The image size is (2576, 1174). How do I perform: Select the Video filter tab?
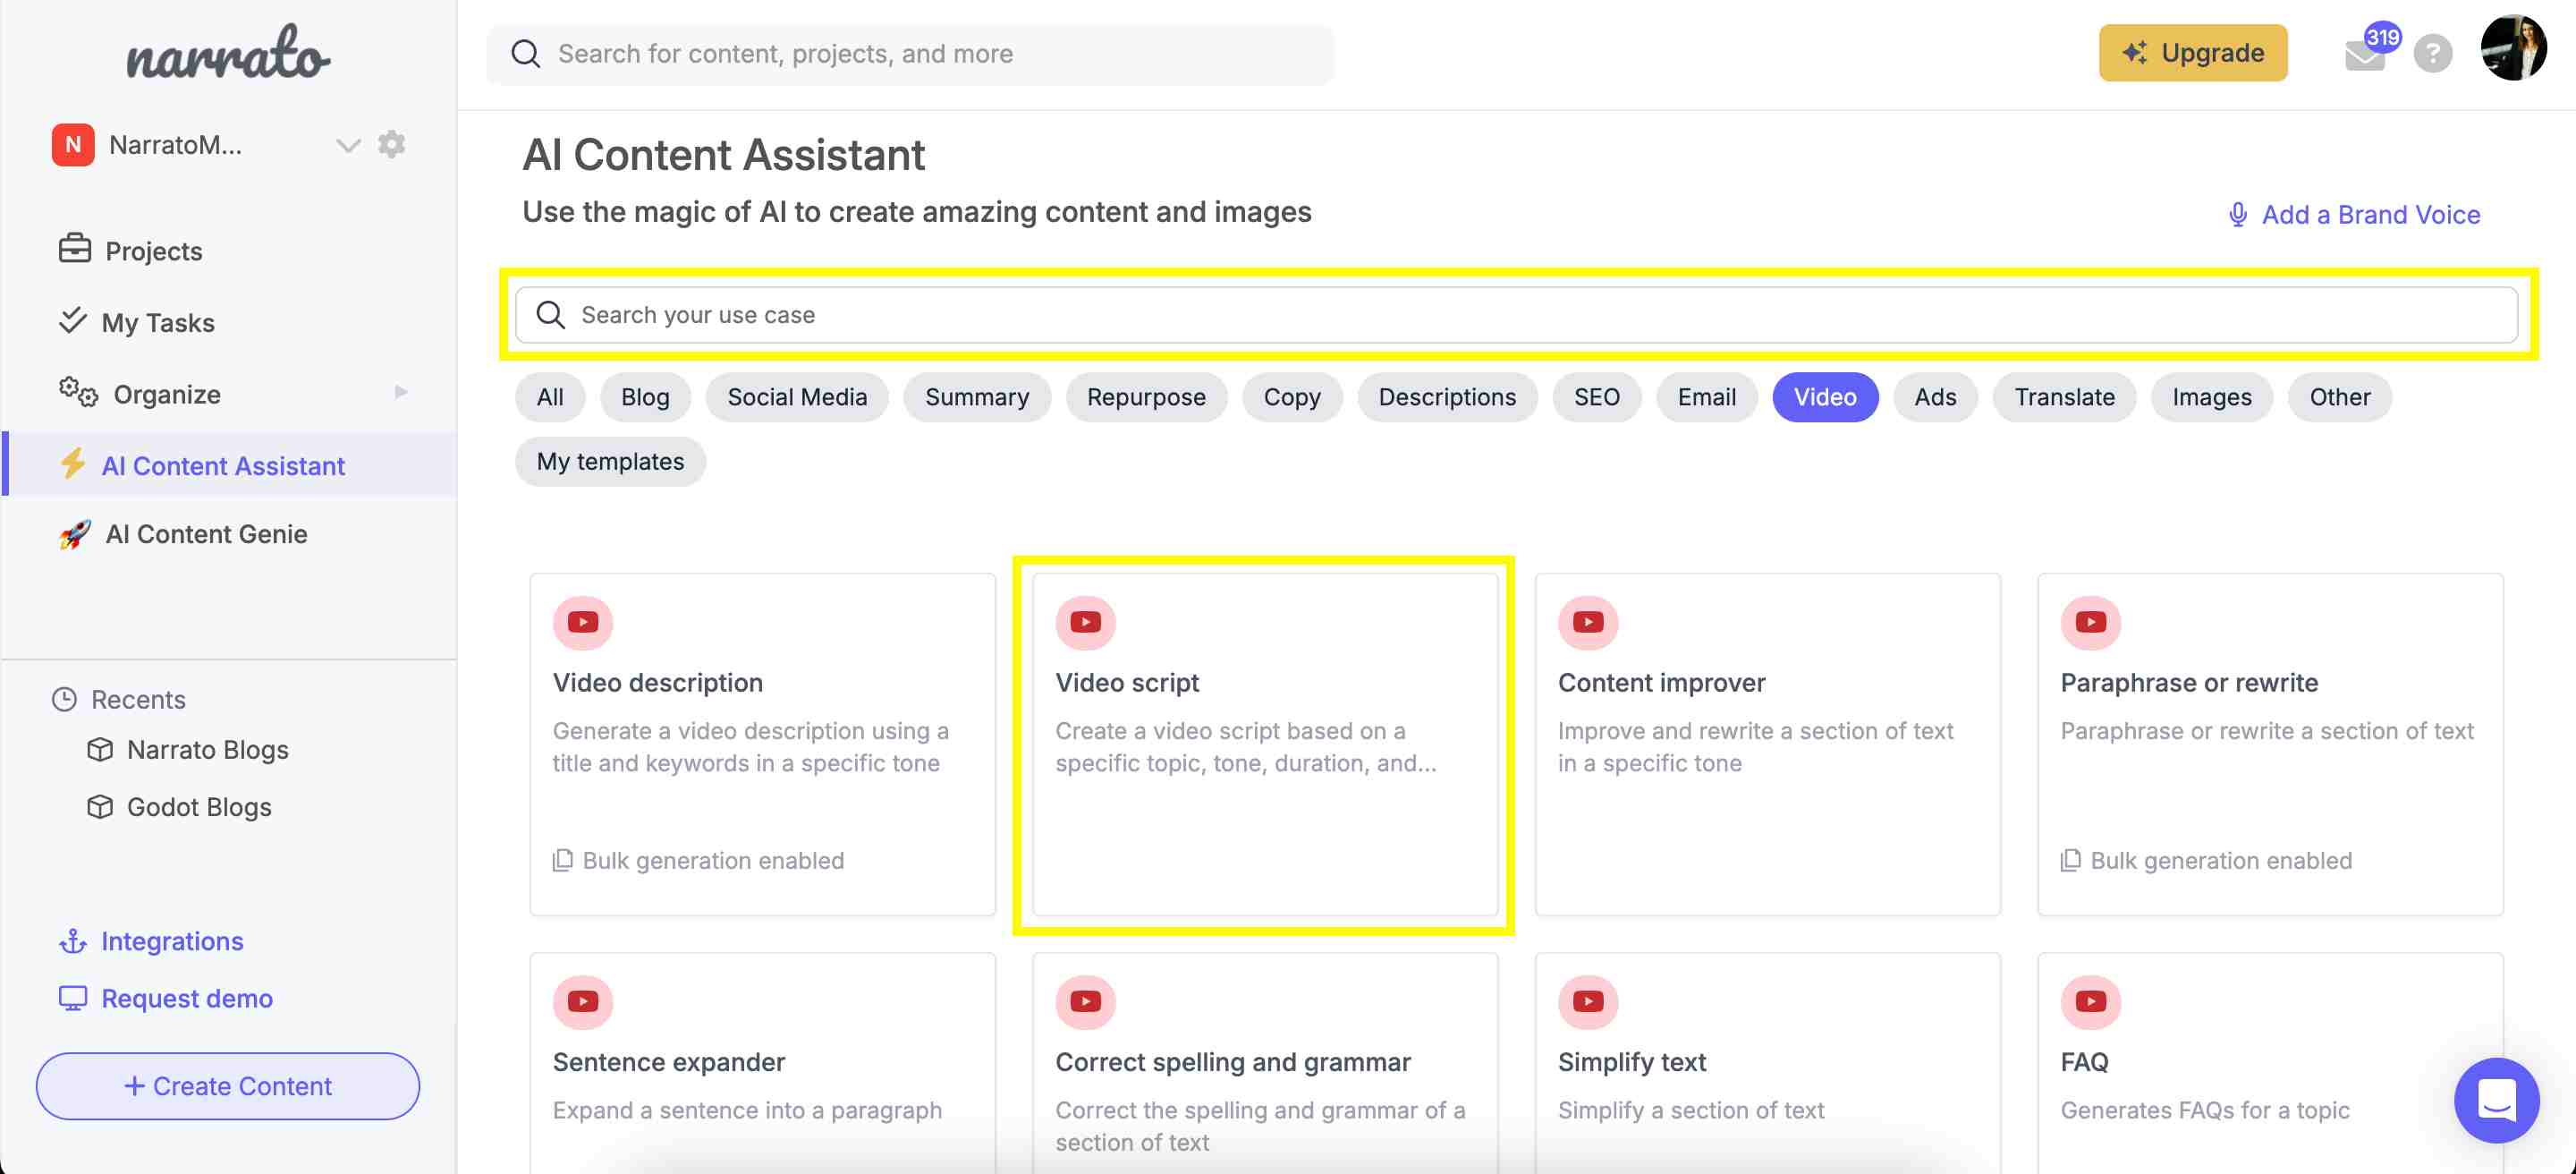1825,397
